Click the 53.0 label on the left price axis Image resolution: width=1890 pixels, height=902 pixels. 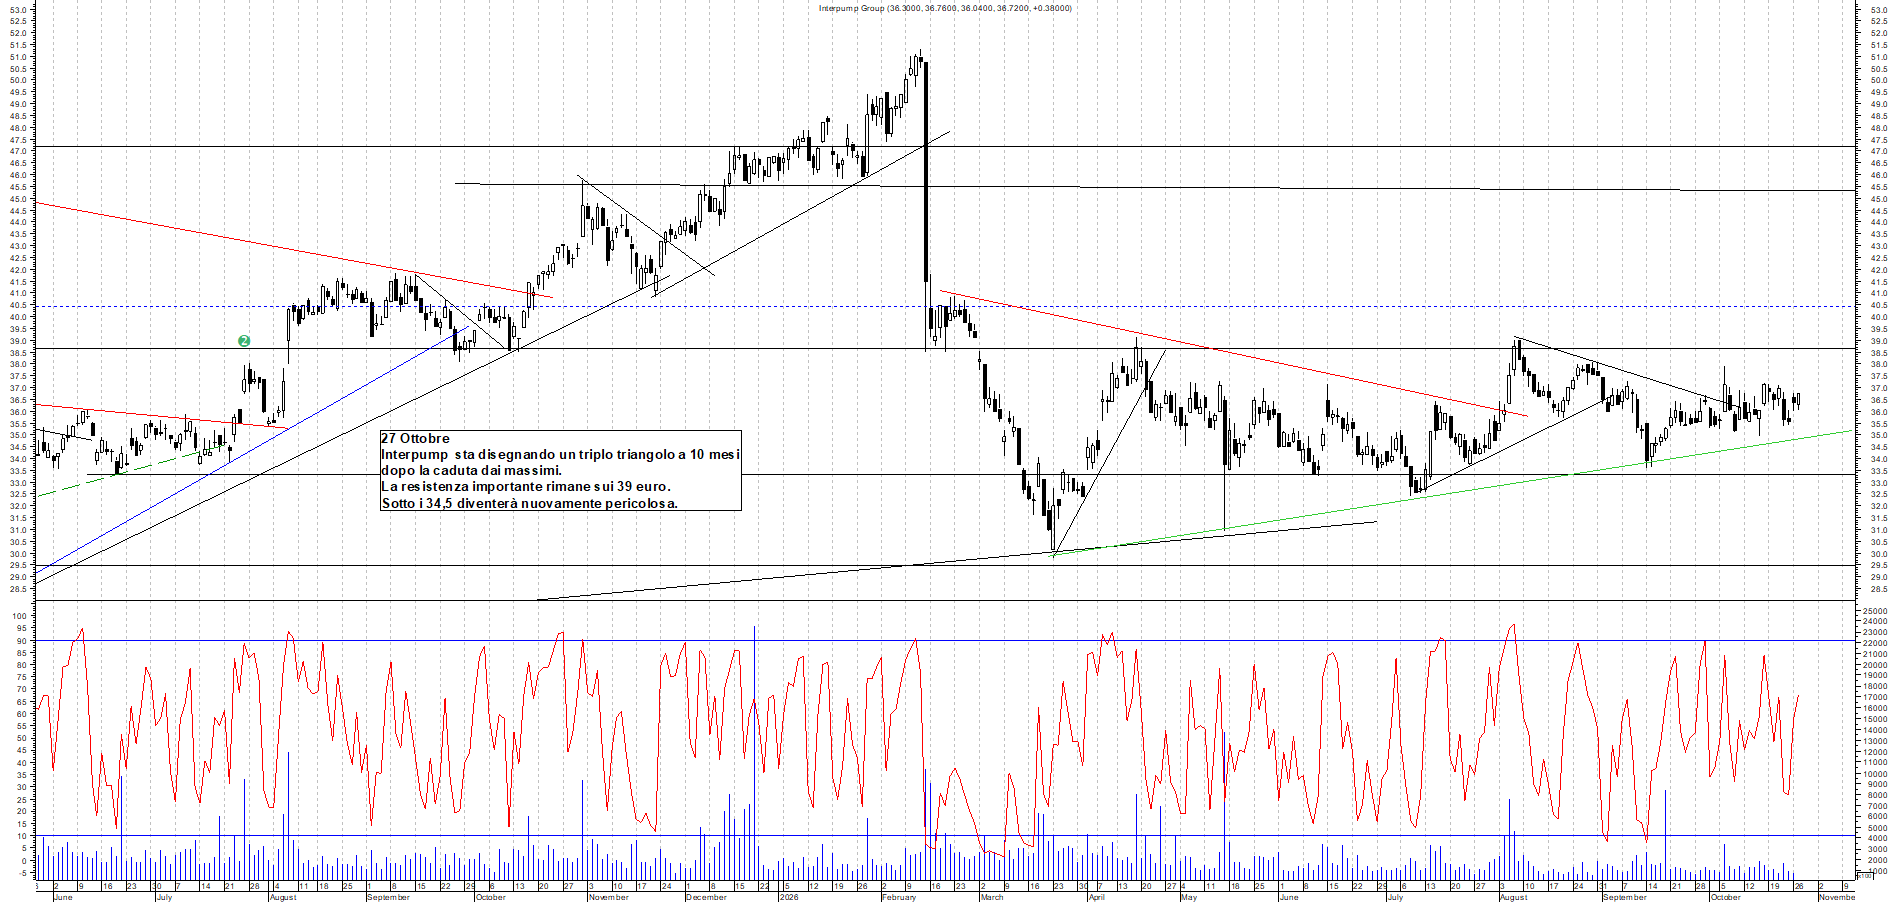[x=18, y=9]
